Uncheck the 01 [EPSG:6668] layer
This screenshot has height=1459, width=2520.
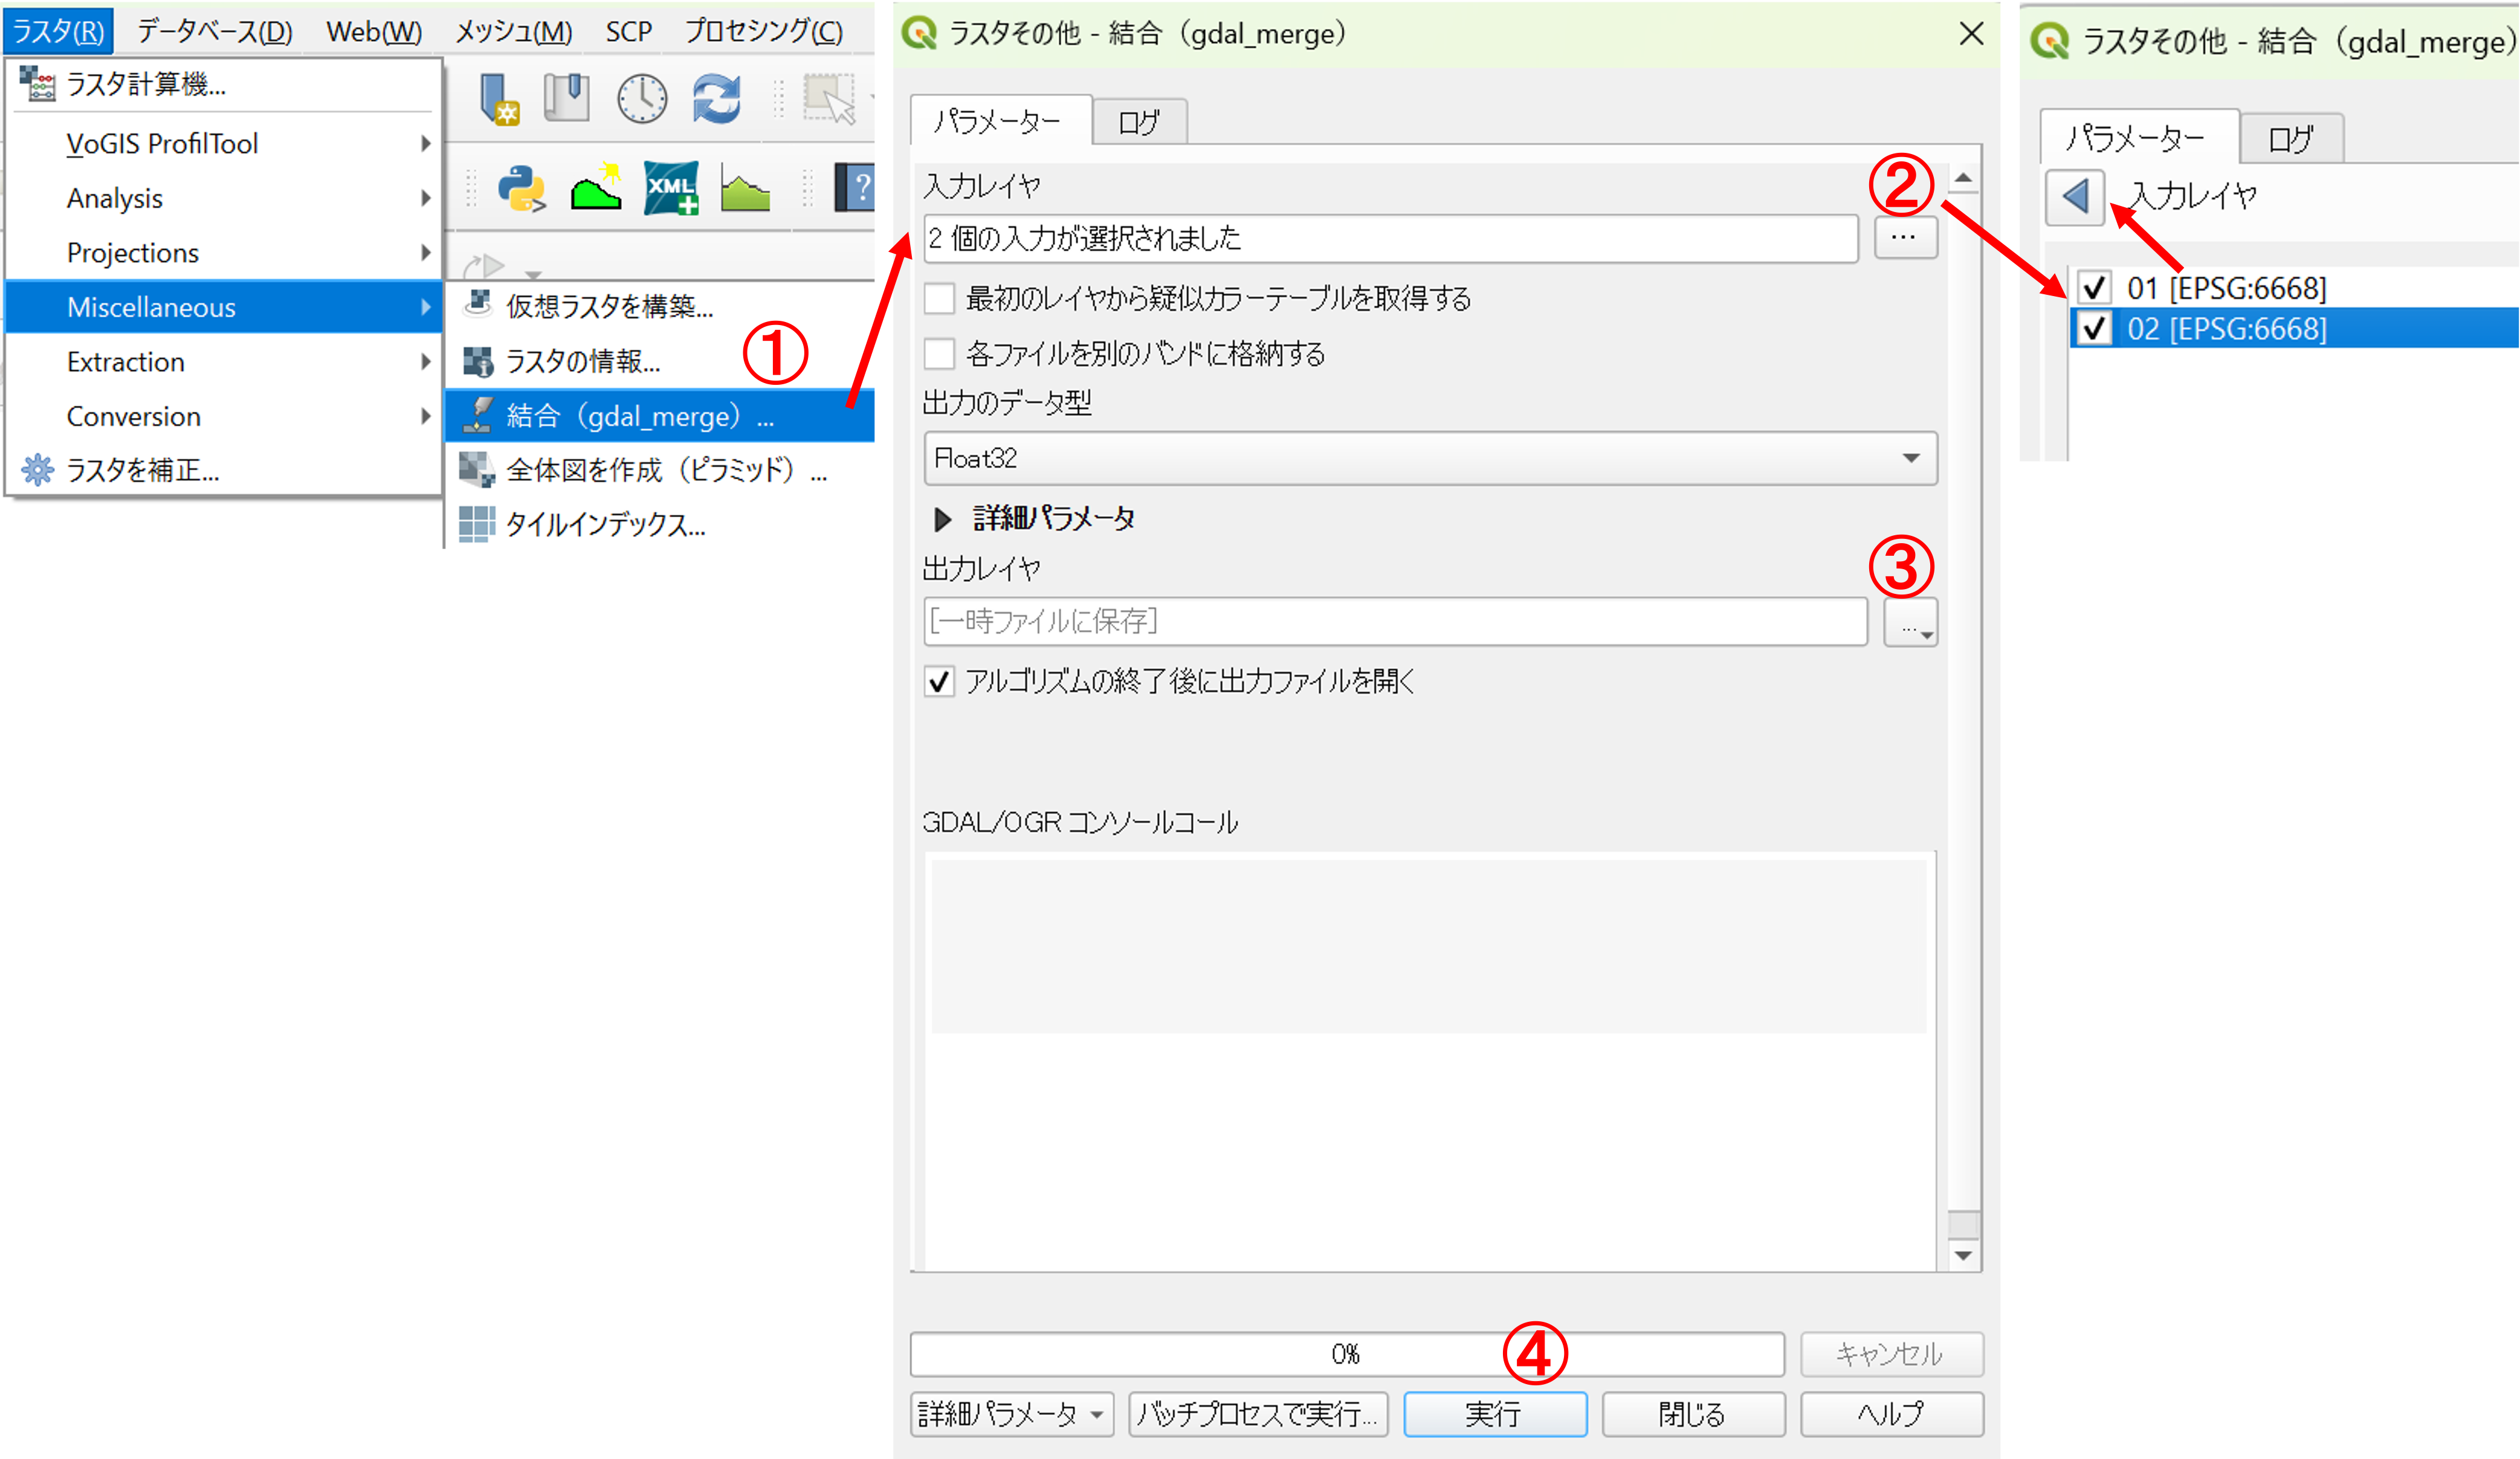coord(2094,288)
